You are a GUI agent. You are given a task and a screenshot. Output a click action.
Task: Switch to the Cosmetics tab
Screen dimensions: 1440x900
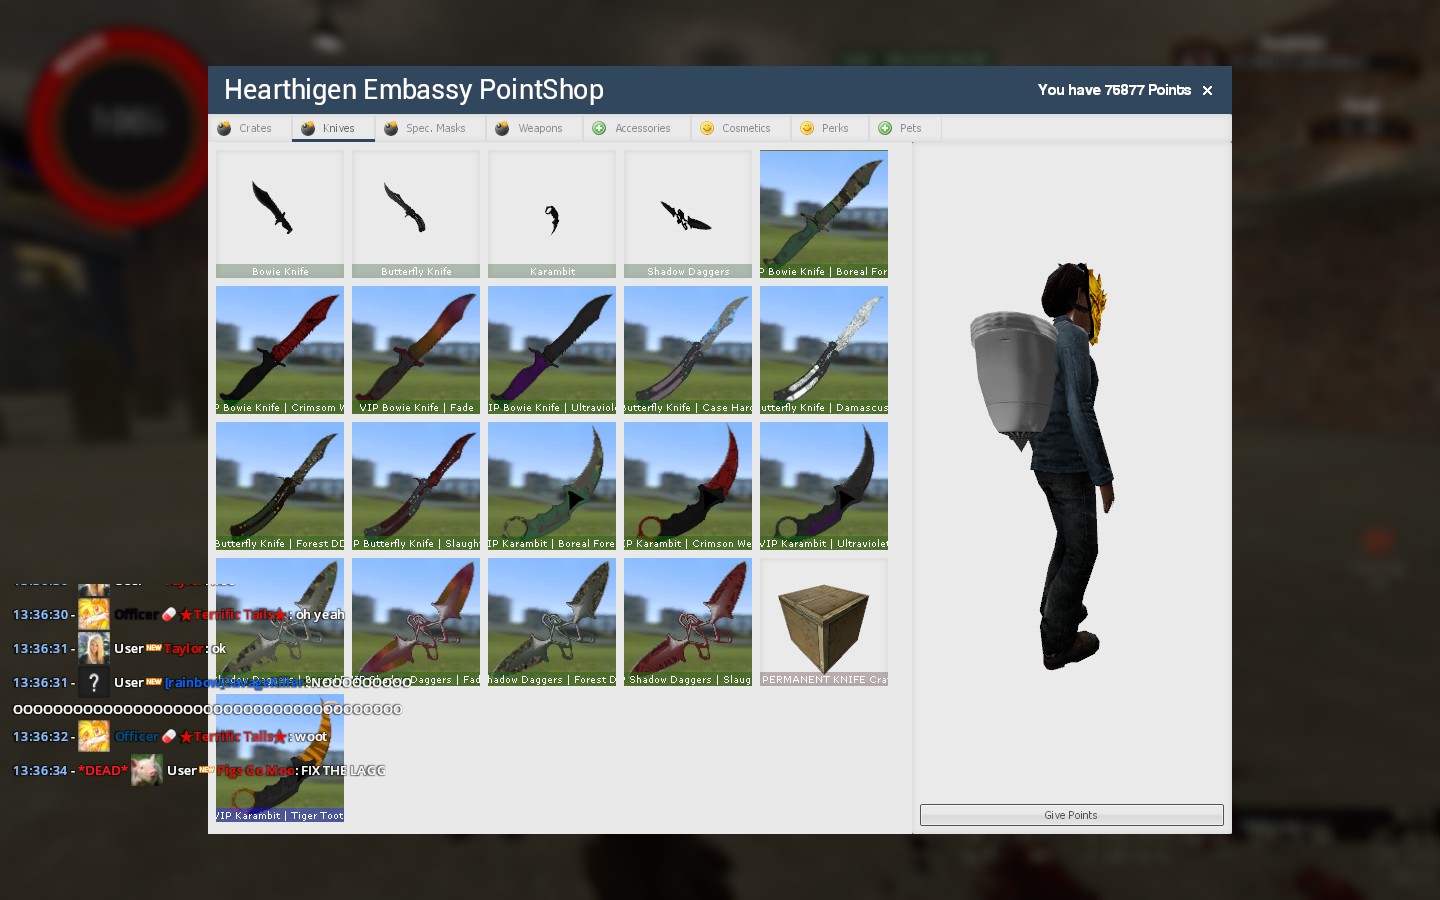pos(741,128)
